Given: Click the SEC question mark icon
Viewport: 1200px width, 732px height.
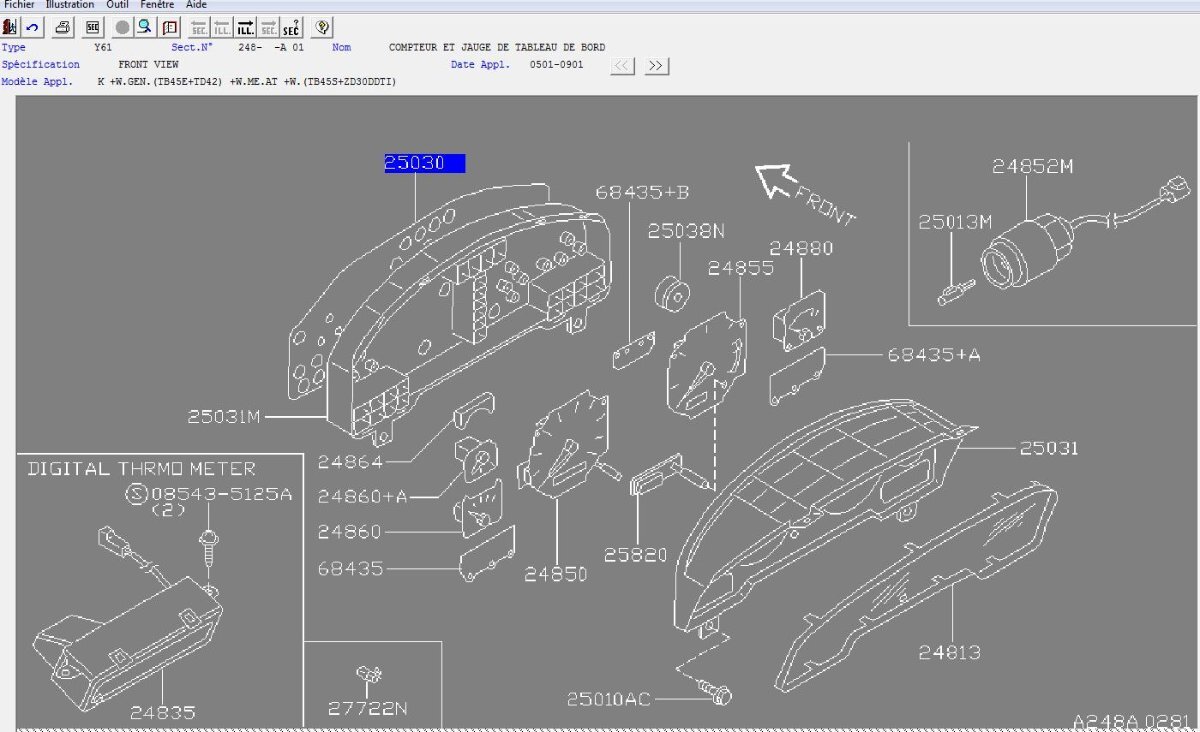Looking at the screenshot, I should [291, 27].
